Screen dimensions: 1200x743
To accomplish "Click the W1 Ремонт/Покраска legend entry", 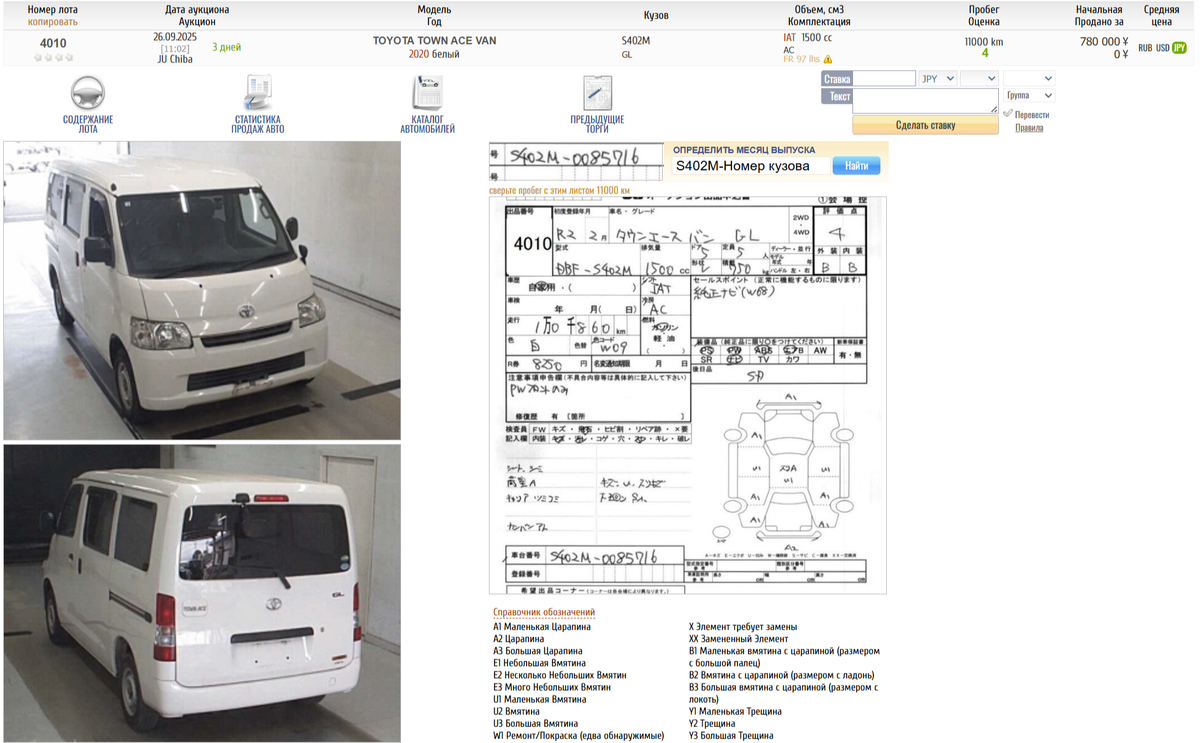I will [578, 736].
